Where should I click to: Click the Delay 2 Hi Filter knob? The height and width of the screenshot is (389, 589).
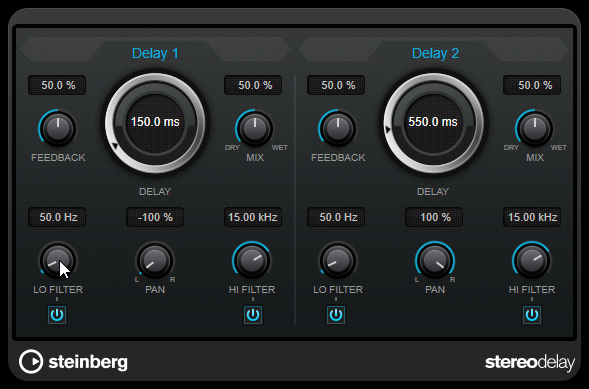[532, 260]
